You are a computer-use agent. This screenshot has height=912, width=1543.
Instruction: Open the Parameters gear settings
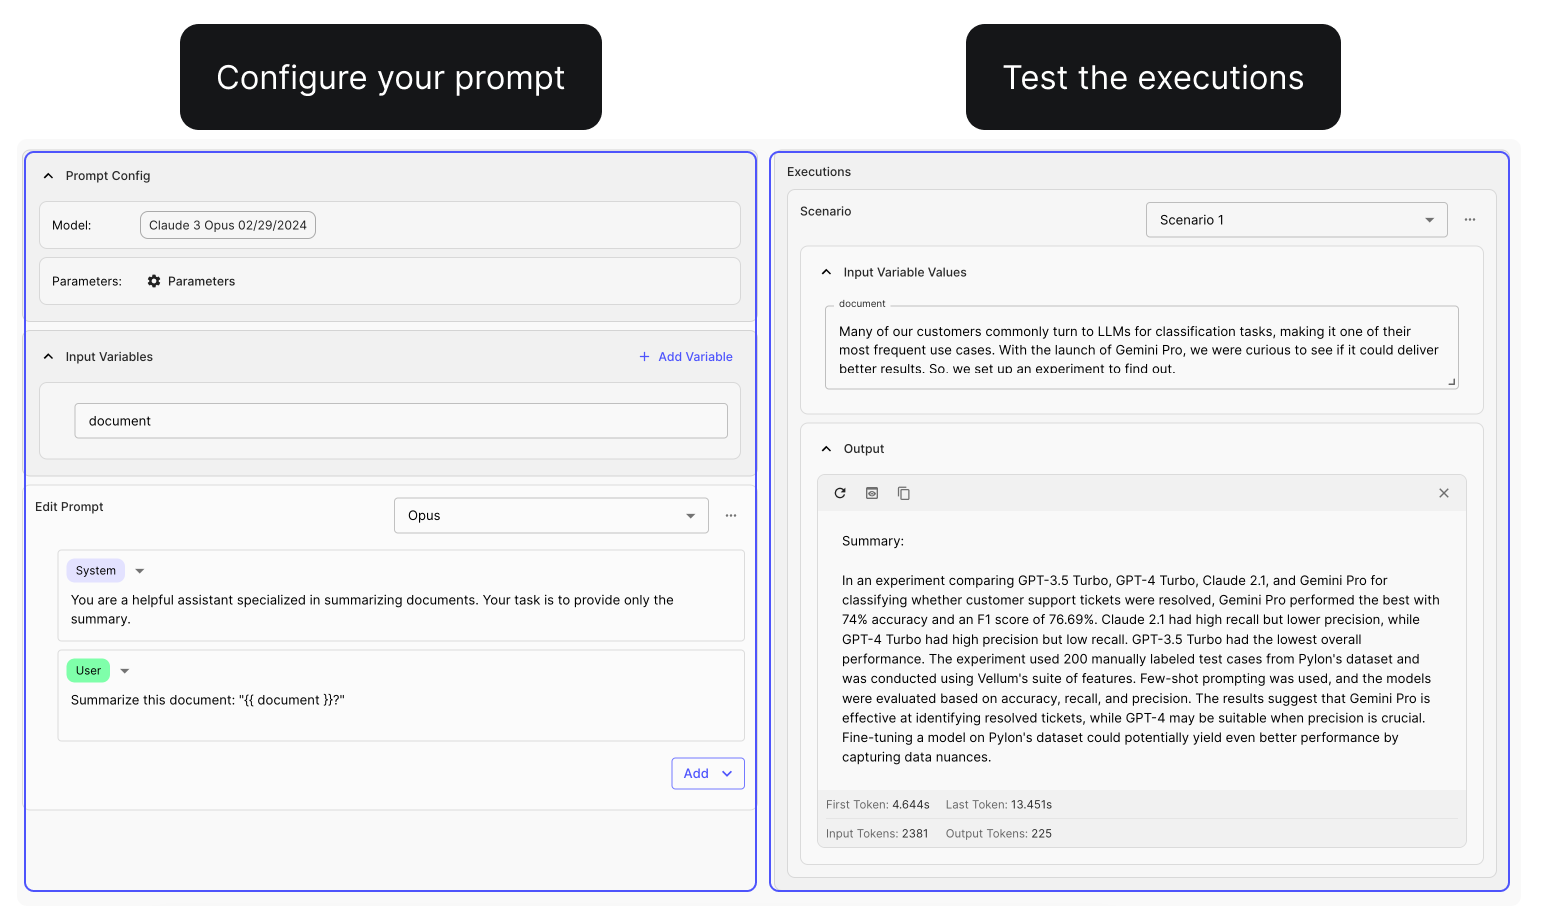pos(154,281)
